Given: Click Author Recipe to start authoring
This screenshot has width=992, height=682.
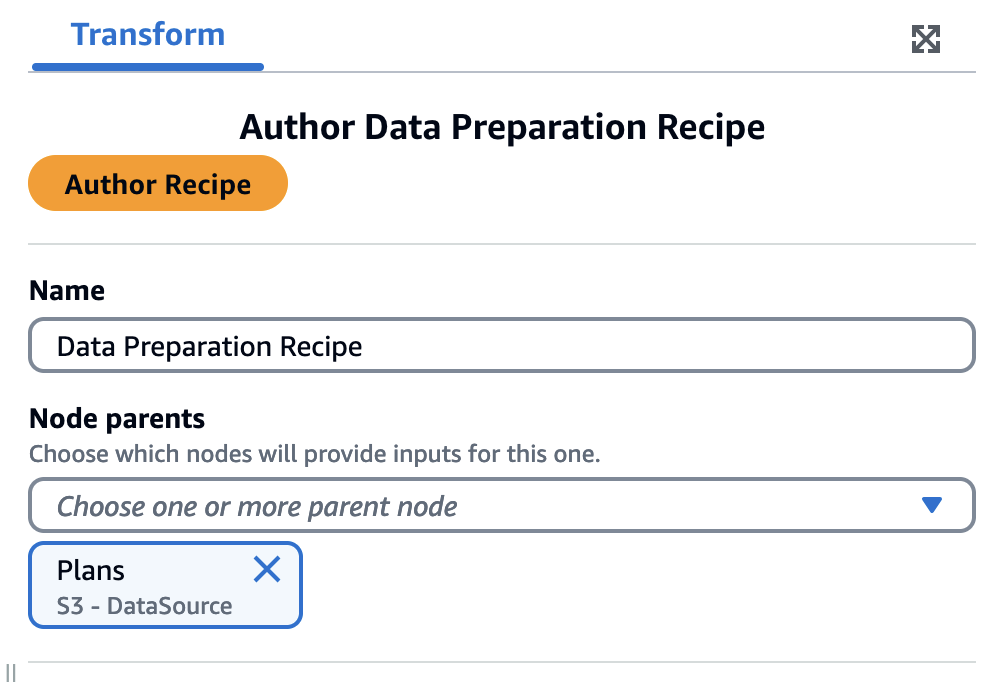Looking at the screenshot, I should pos(157,183).
